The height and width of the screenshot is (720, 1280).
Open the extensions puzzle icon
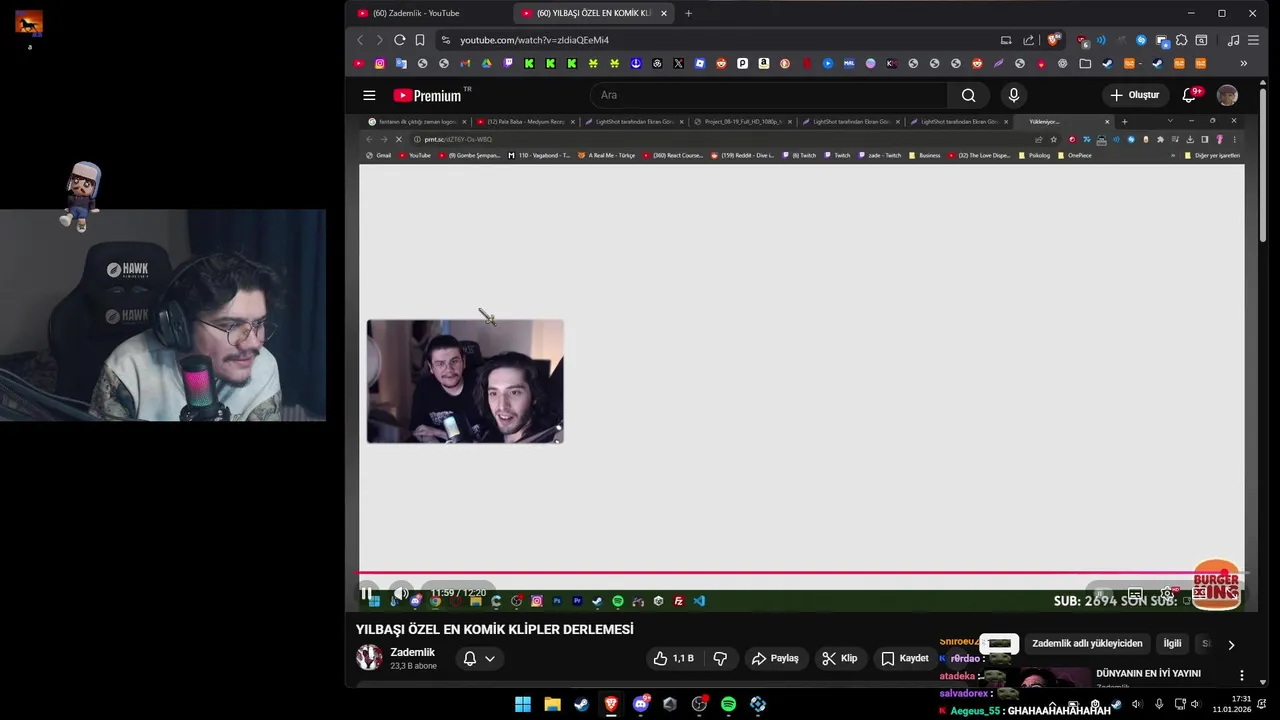(x=1181, y=40)
